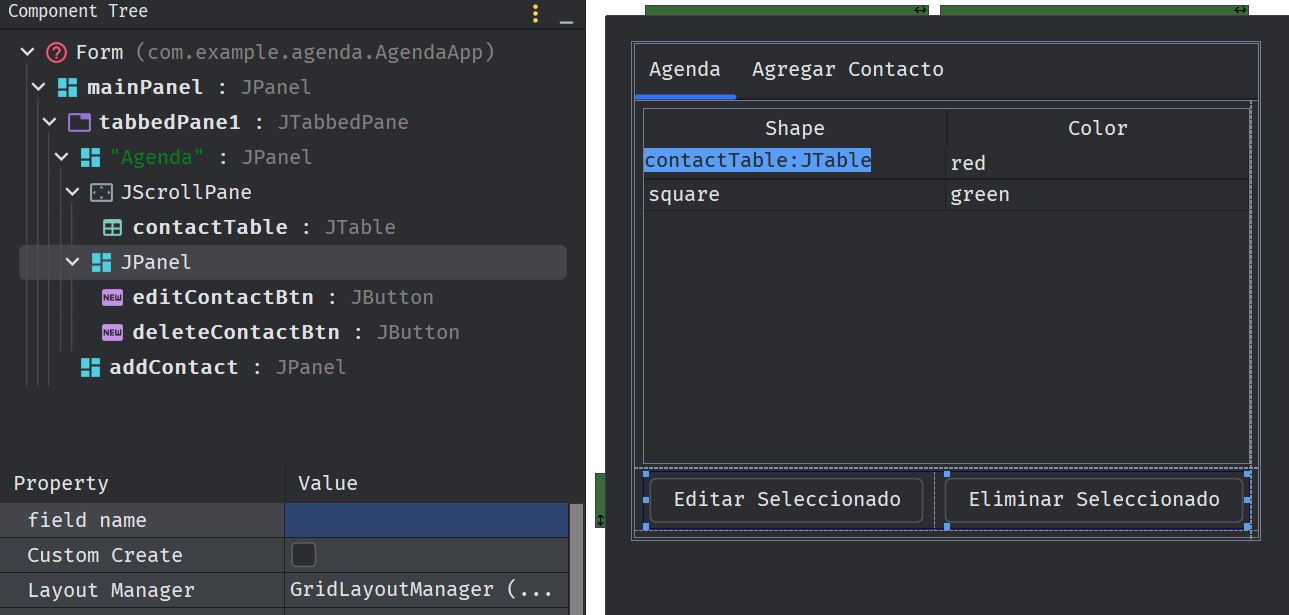Select the addContact JPanel tree item

coord(173,368)
